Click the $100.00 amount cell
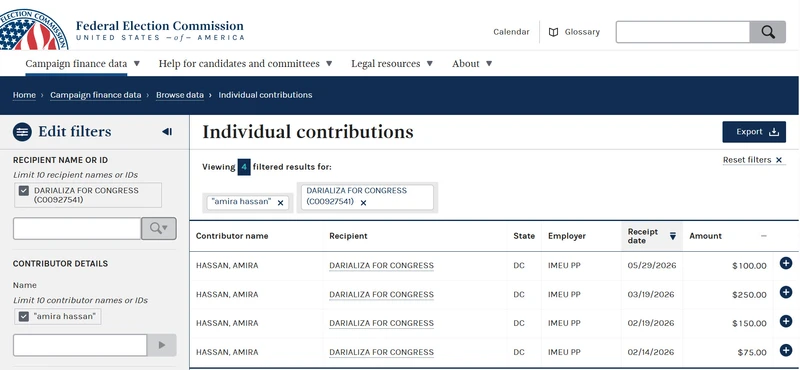The height and width of the screenshot is (370, 800). pyautogui.click(x=749, y=266)
